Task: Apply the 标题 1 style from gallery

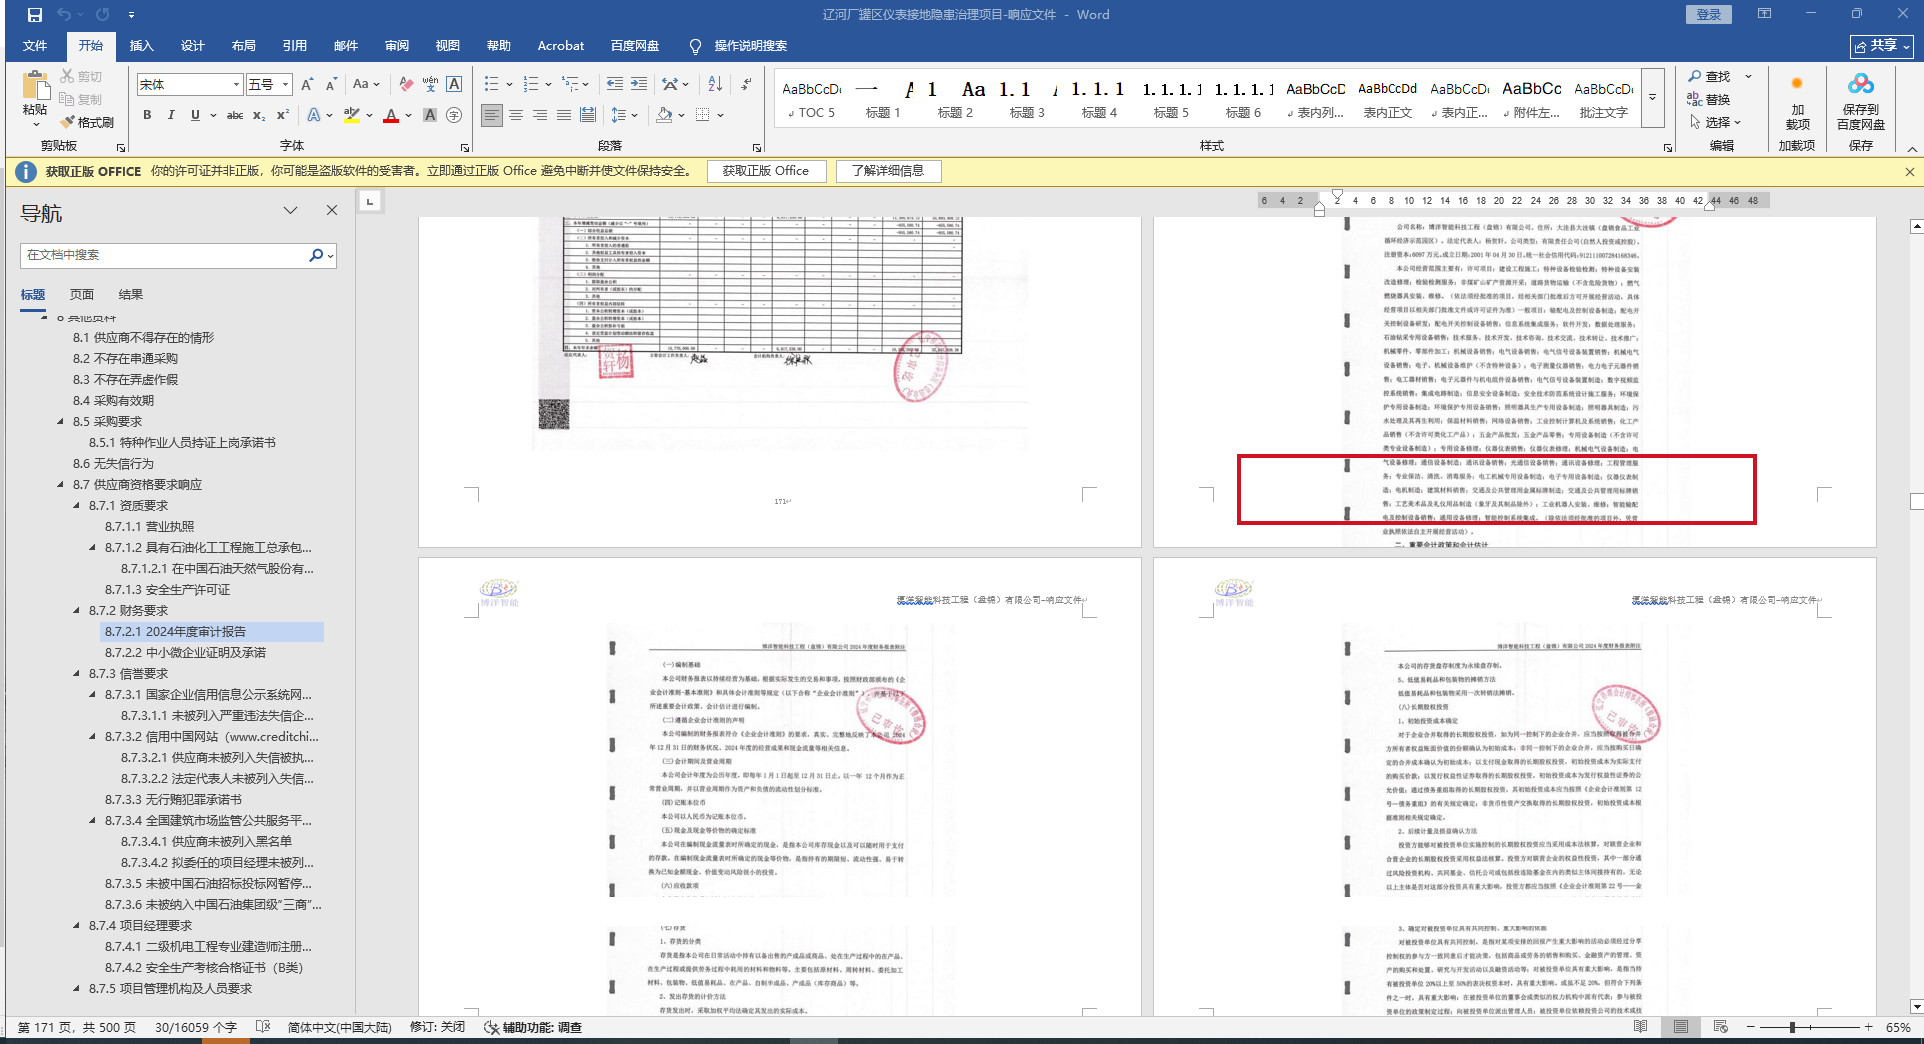Action: point(883,99)
